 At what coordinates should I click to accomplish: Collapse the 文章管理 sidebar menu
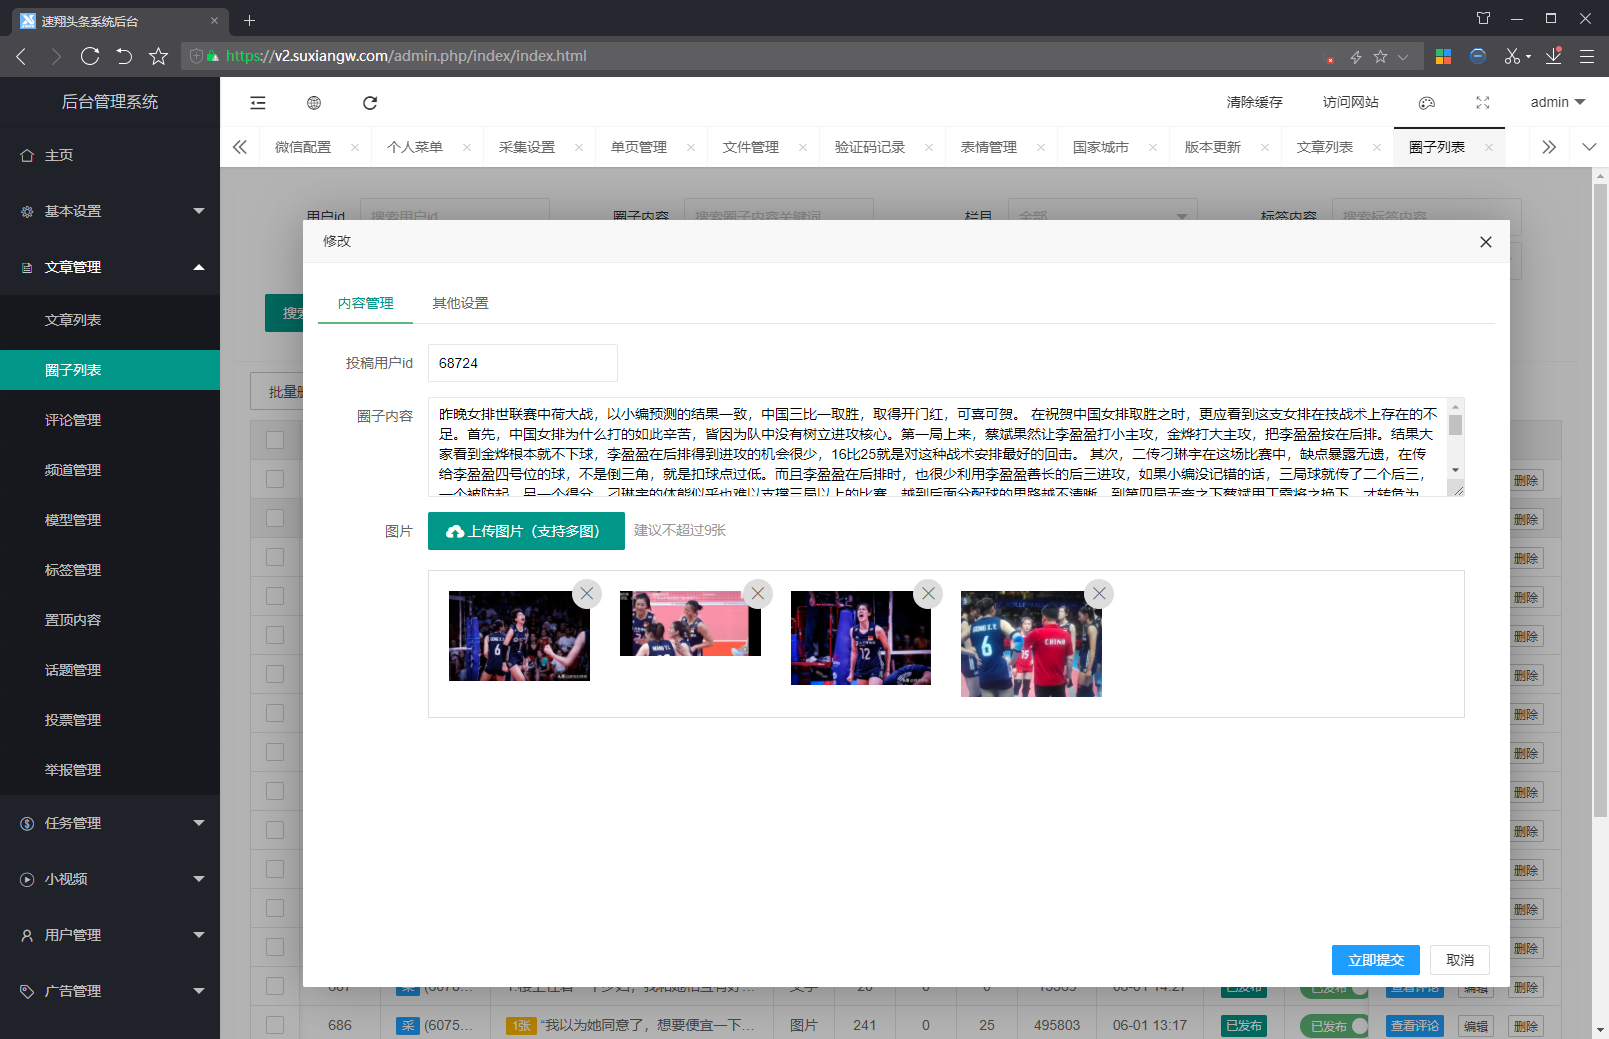click(x=110, y=267)
